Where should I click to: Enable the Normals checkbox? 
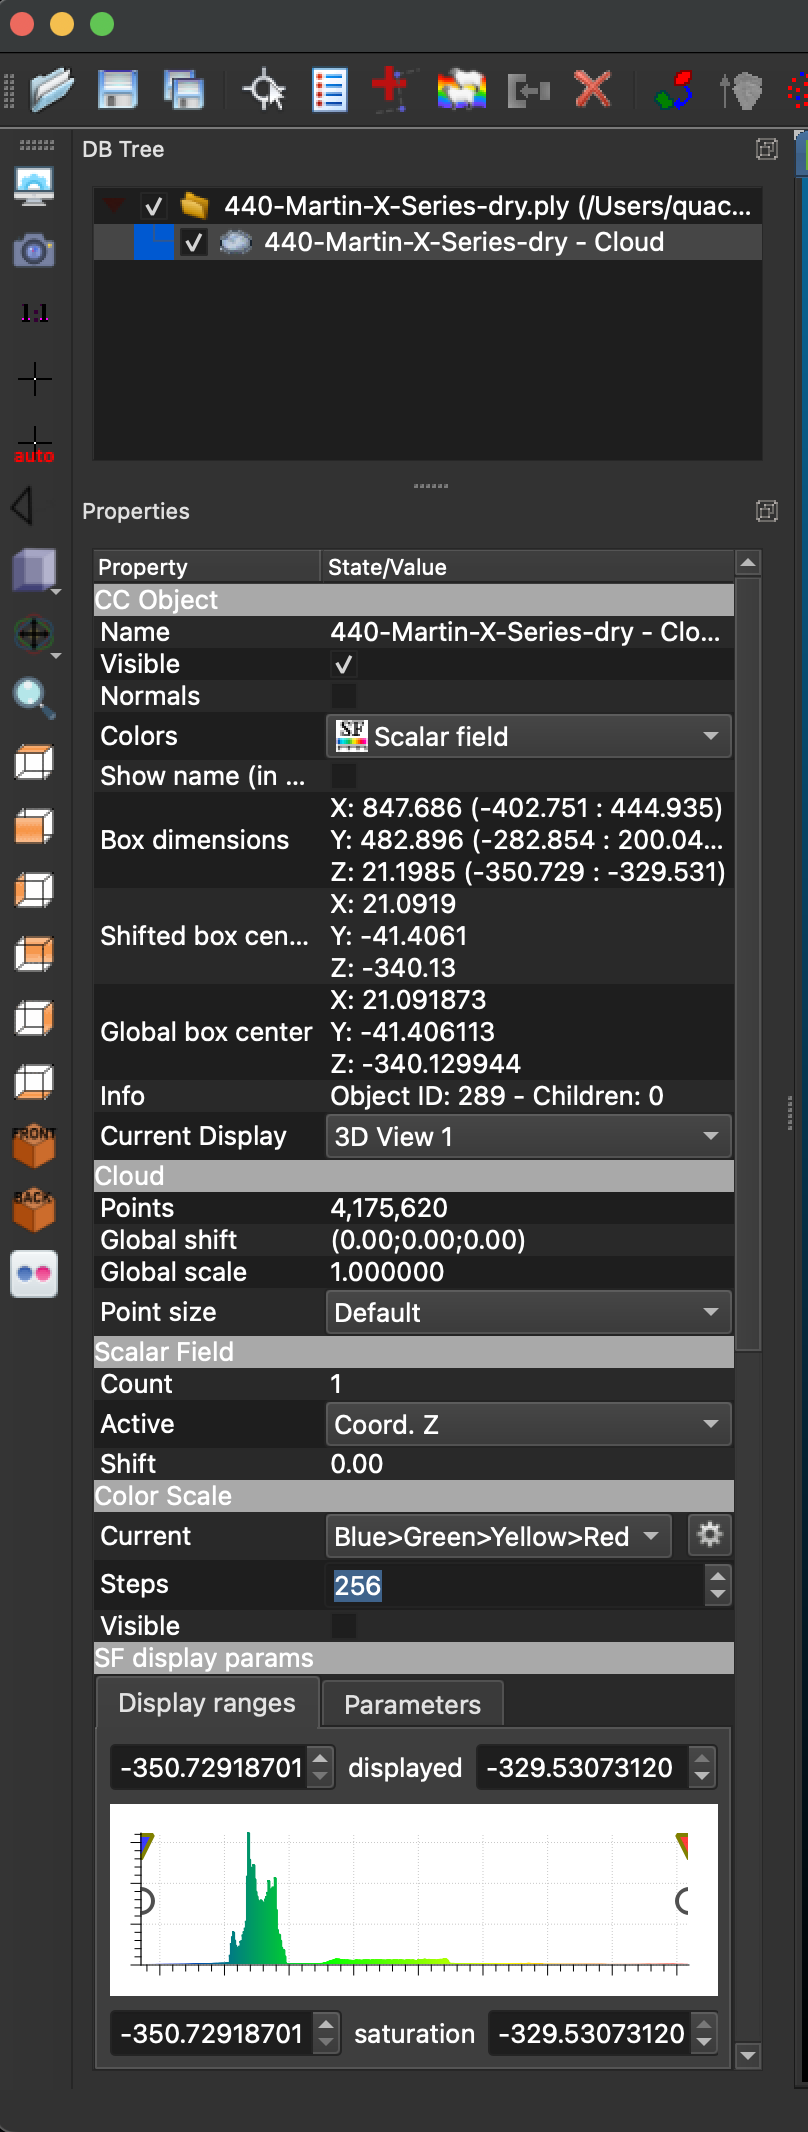tap(343, 696)
